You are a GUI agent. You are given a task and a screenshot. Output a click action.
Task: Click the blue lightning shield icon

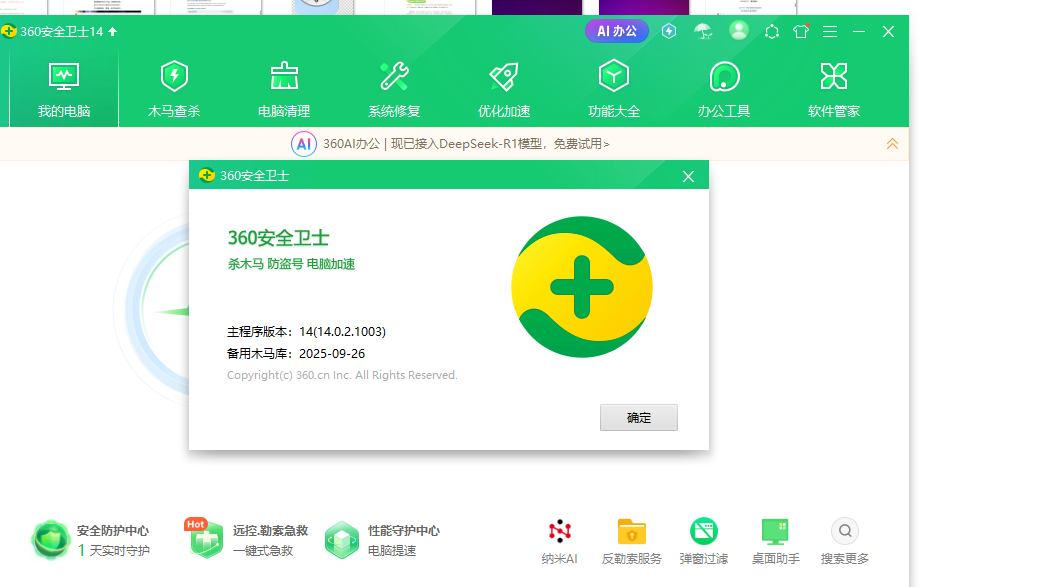coord(669,31)
